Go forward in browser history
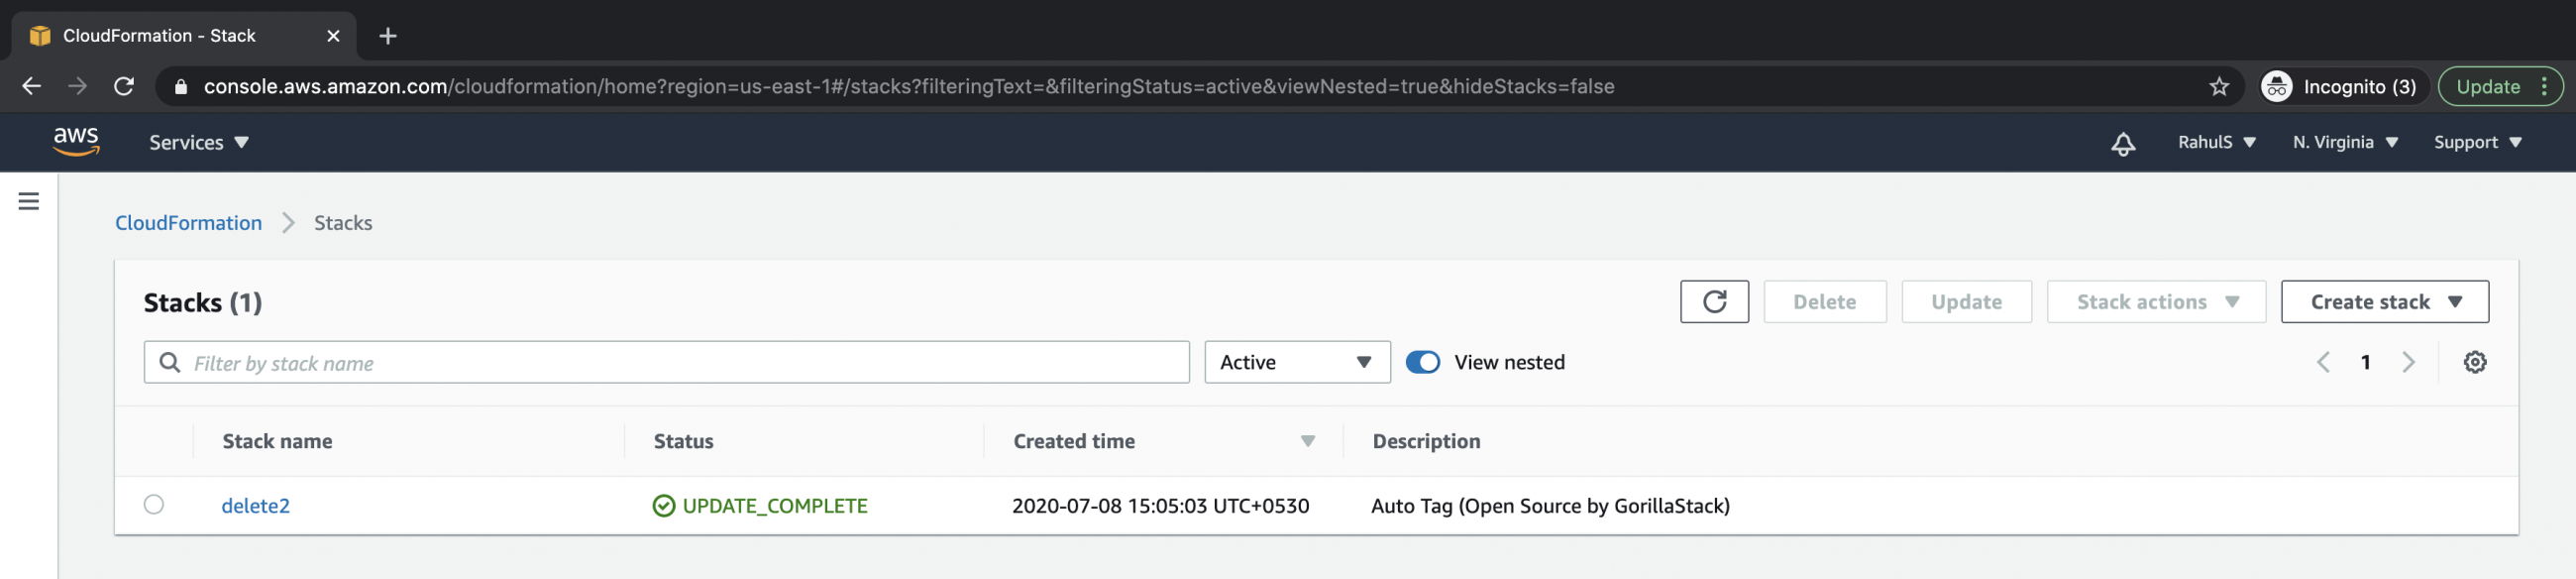This screenshot has height=579, width=2576. 77,87
